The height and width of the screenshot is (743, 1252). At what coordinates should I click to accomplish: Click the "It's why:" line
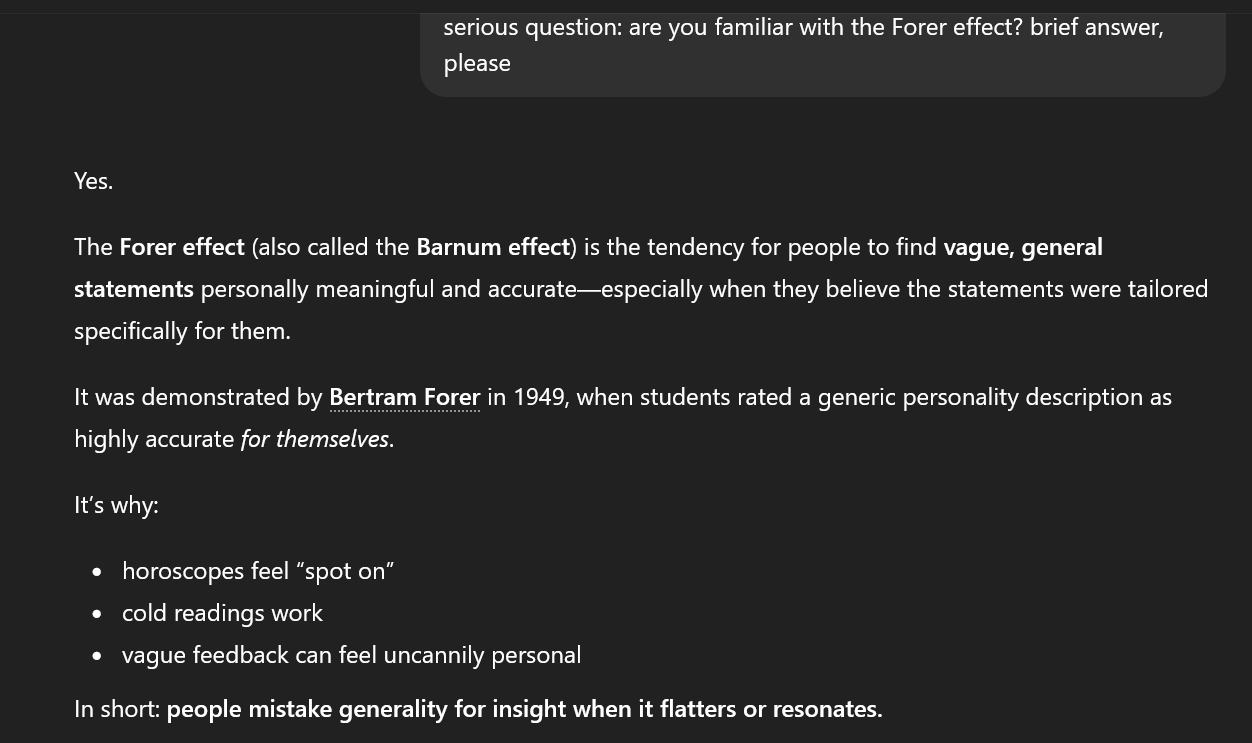(116, 505)
